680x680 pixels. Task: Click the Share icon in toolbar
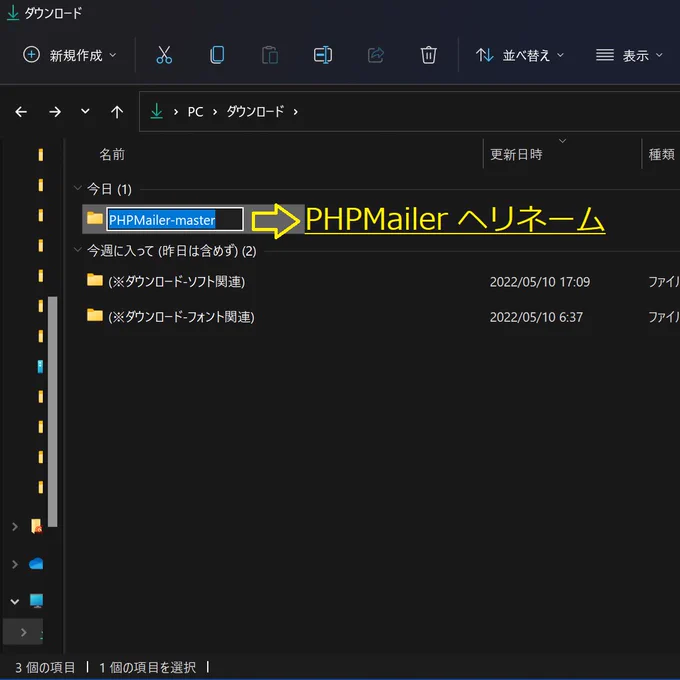click(376, 55)
